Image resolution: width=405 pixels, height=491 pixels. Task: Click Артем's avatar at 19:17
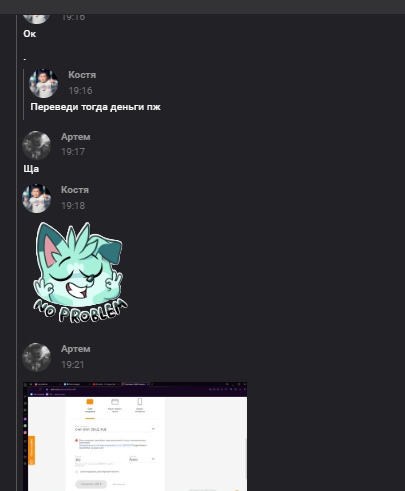[36, 145]
